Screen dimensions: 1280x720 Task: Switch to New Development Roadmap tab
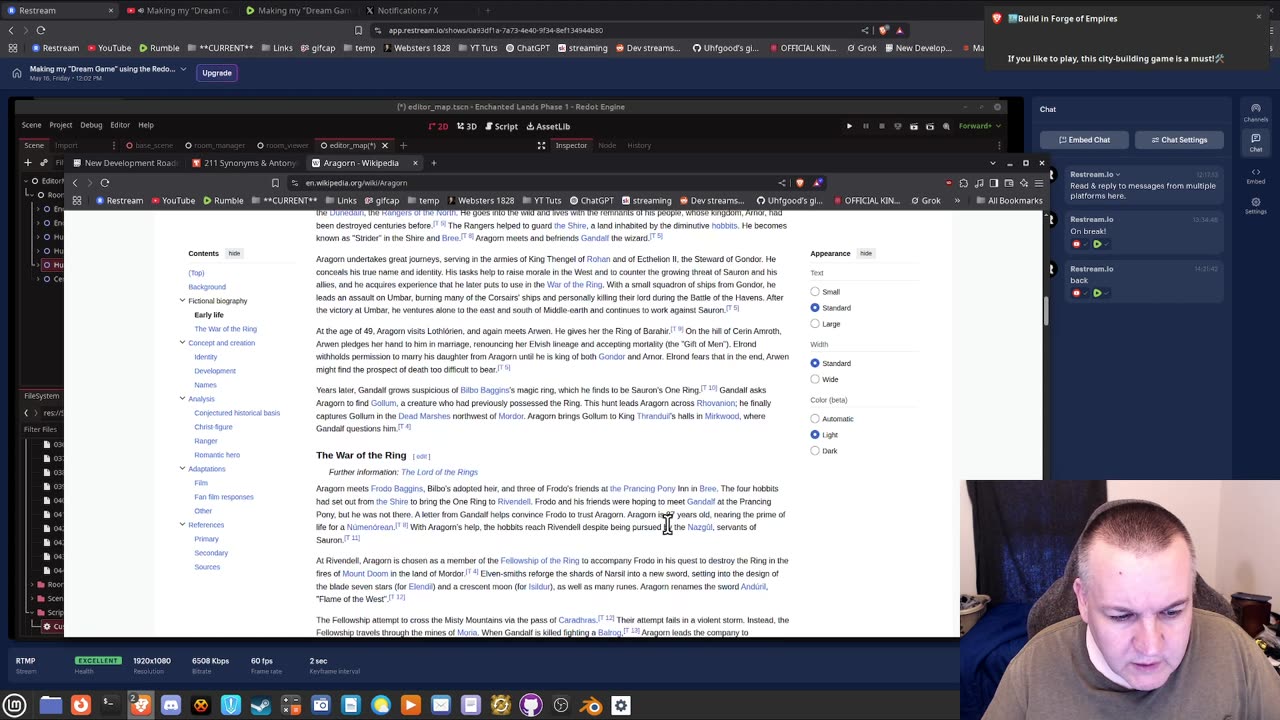(x=124, y=163)
